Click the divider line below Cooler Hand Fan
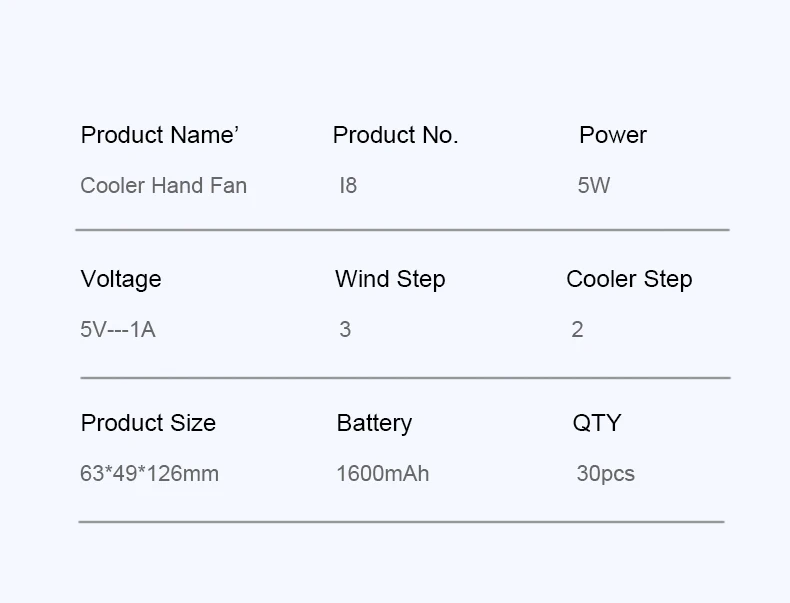This screenshot has height=603, width=790. point(402,230)
